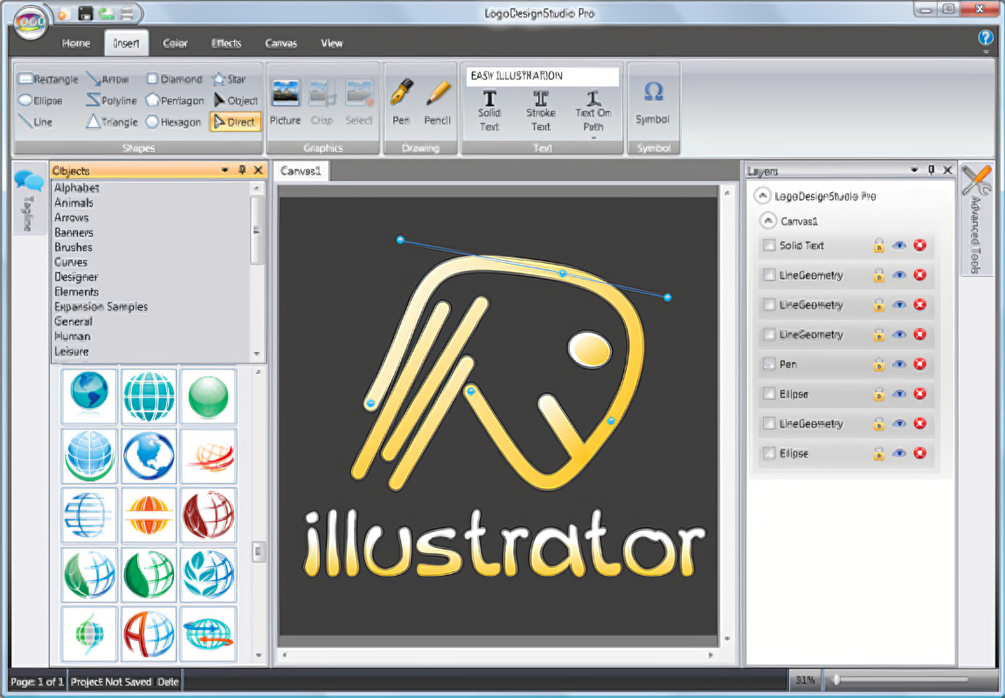Select the Banners object category

[74, 232]
